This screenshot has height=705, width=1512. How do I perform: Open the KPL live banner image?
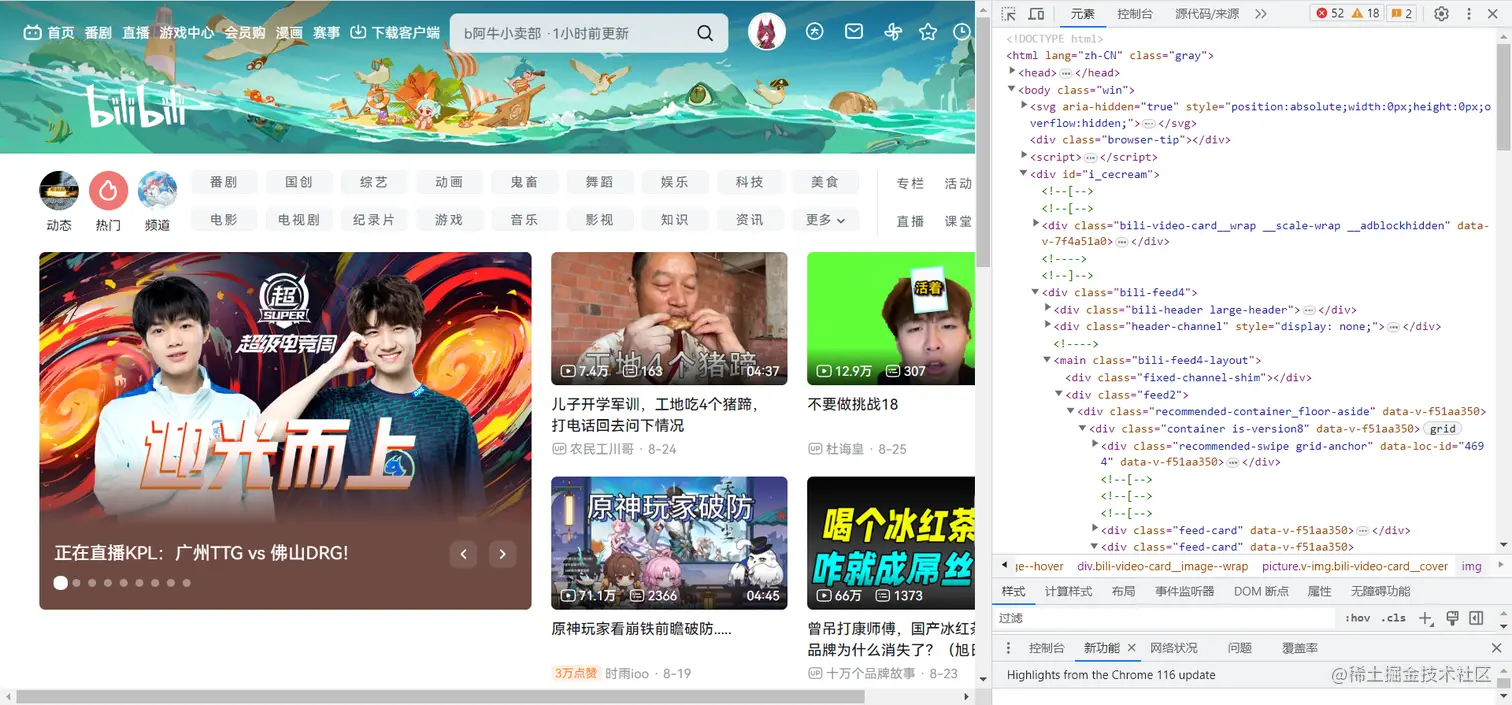[x=285, y=431]
